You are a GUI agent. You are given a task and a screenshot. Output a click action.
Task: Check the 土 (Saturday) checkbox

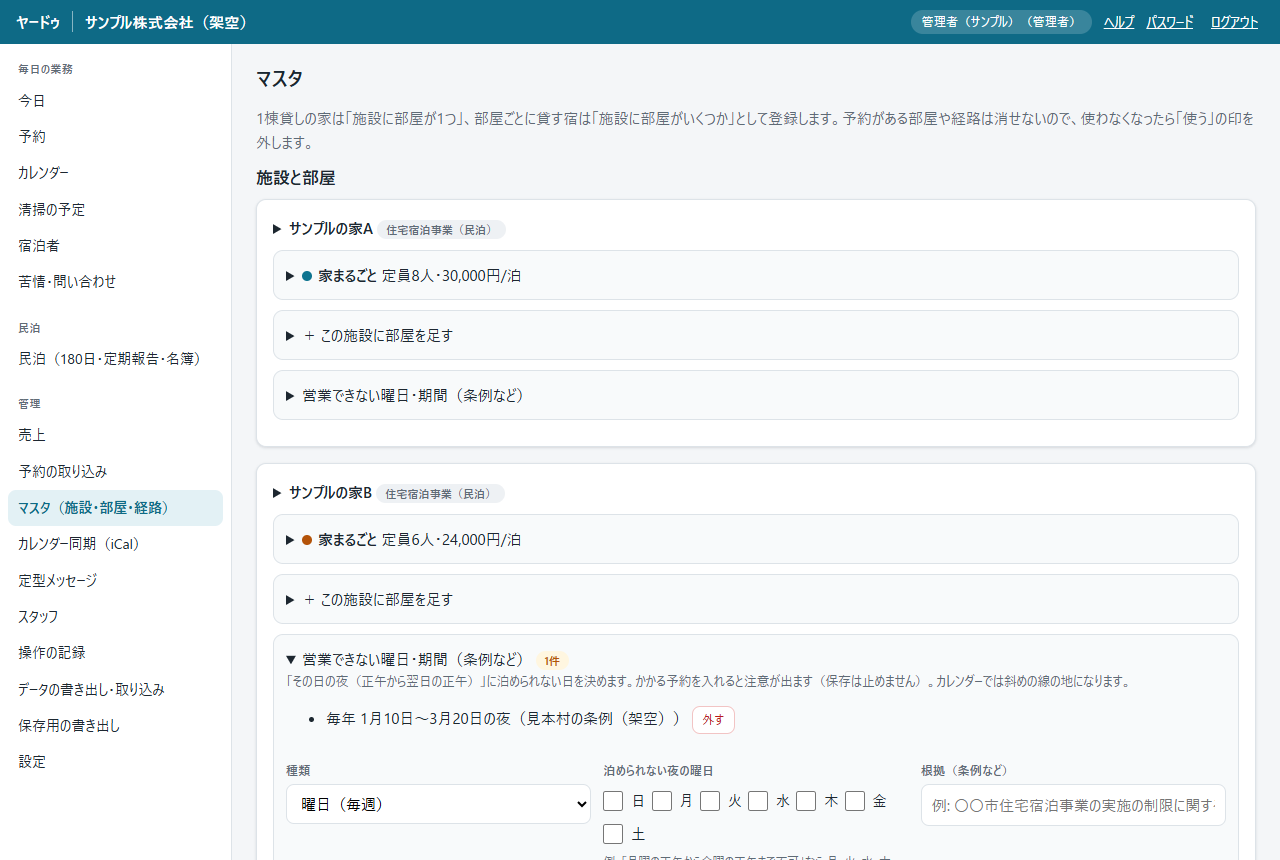(x=613, y=834)
